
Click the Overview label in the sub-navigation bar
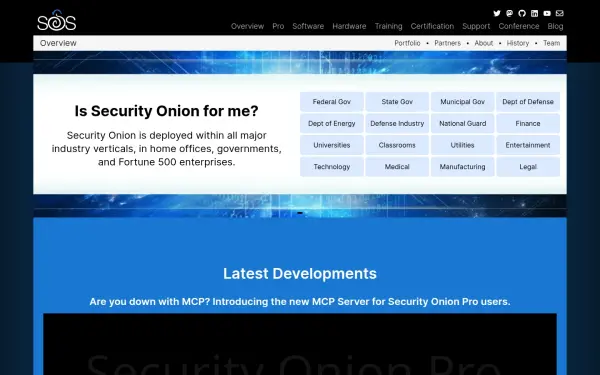58,43
